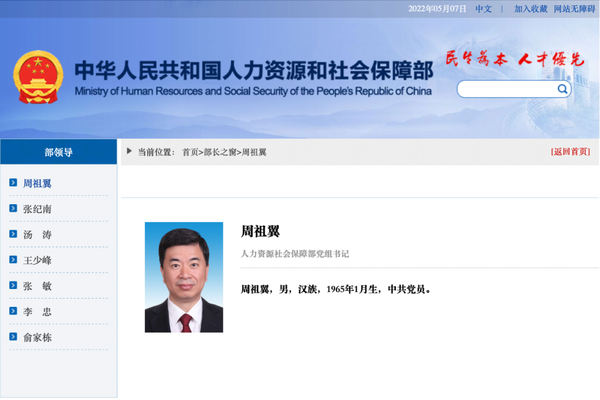Click the biography line starting 周祖翼，男
Viewport: 600px width, 400px height.
pyautogui.click(x=336, y=289)
